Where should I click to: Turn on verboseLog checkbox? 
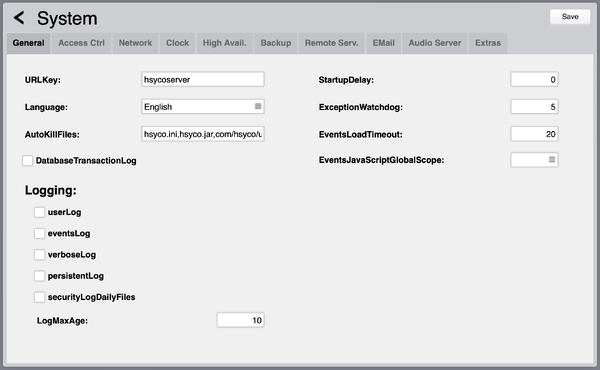pos(39,254)
